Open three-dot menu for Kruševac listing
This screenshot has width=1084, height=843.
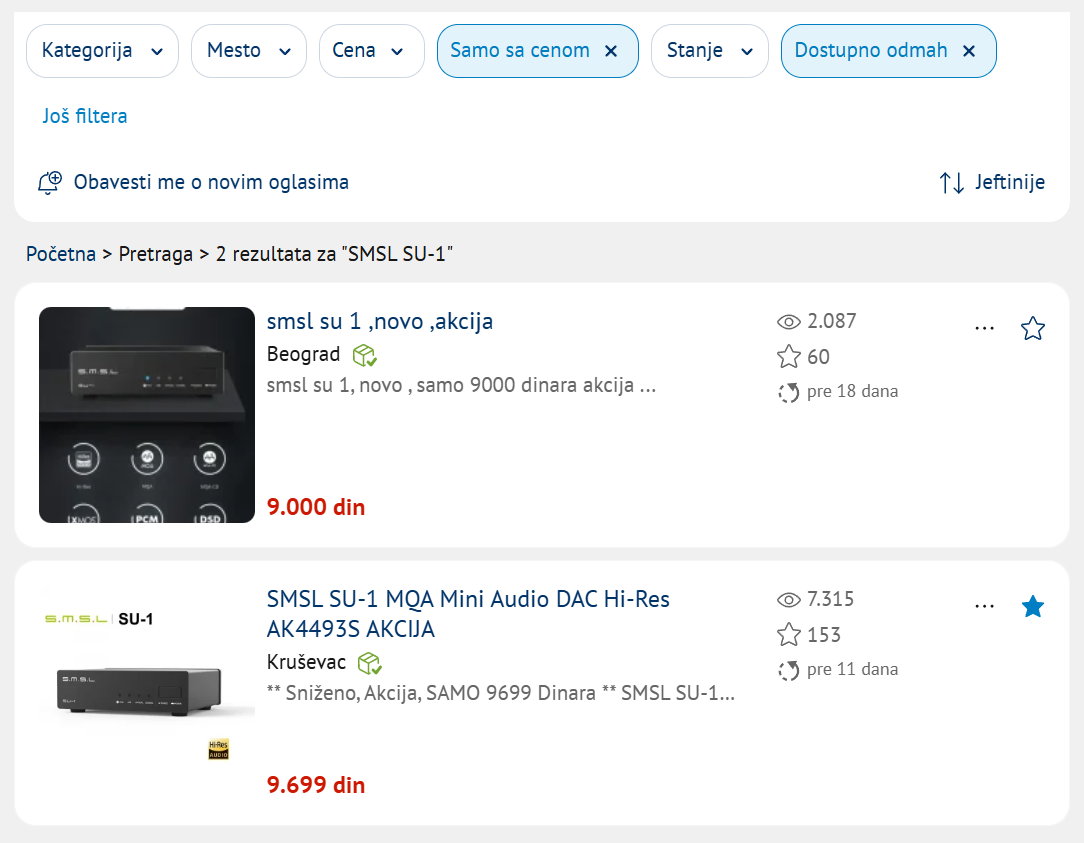(984, 606)
